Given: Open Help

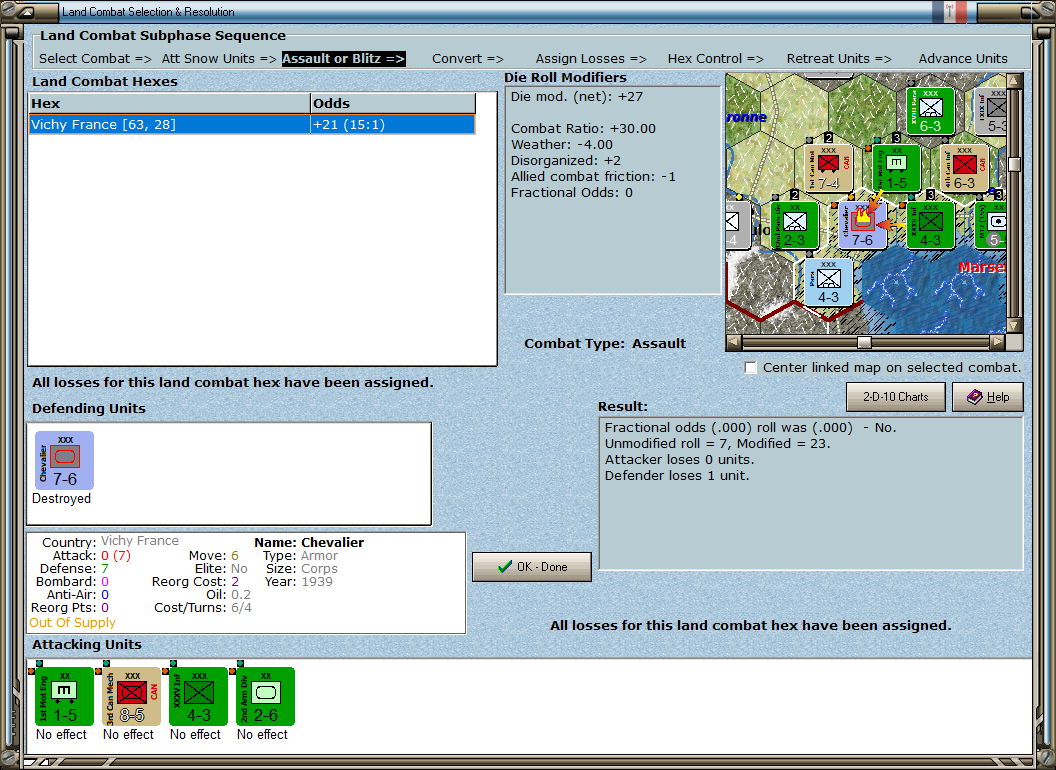Looking at the screenshot, I should [x=988, y=397].
